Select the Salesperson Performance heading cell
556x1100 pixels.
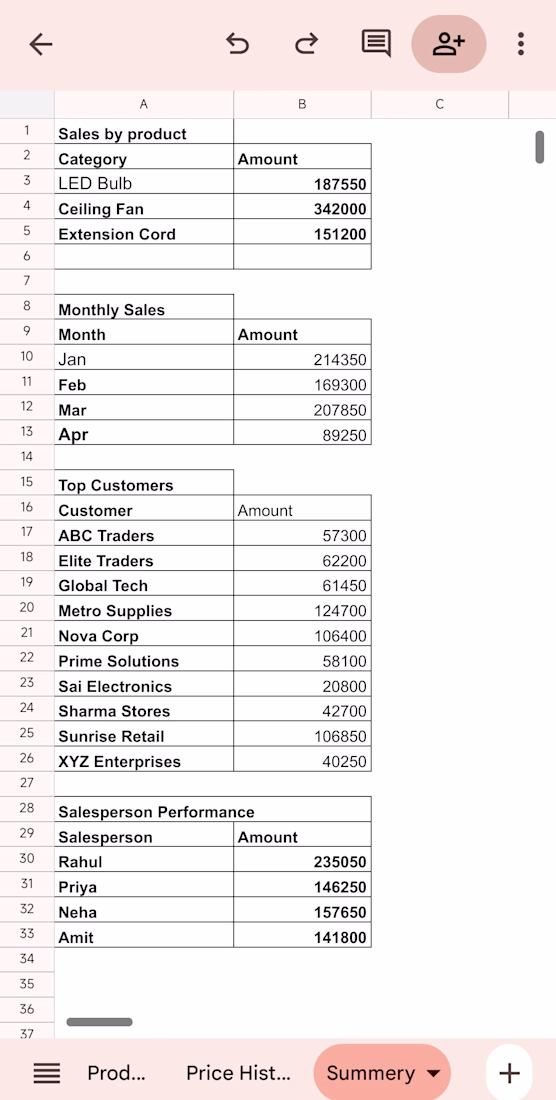pos(213,812)
